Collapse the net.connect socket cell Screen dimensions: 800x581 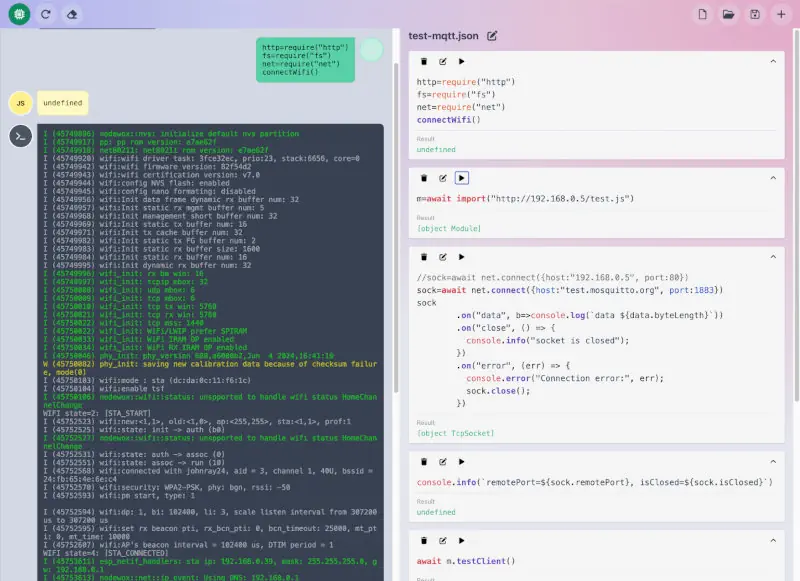(772, 257)
